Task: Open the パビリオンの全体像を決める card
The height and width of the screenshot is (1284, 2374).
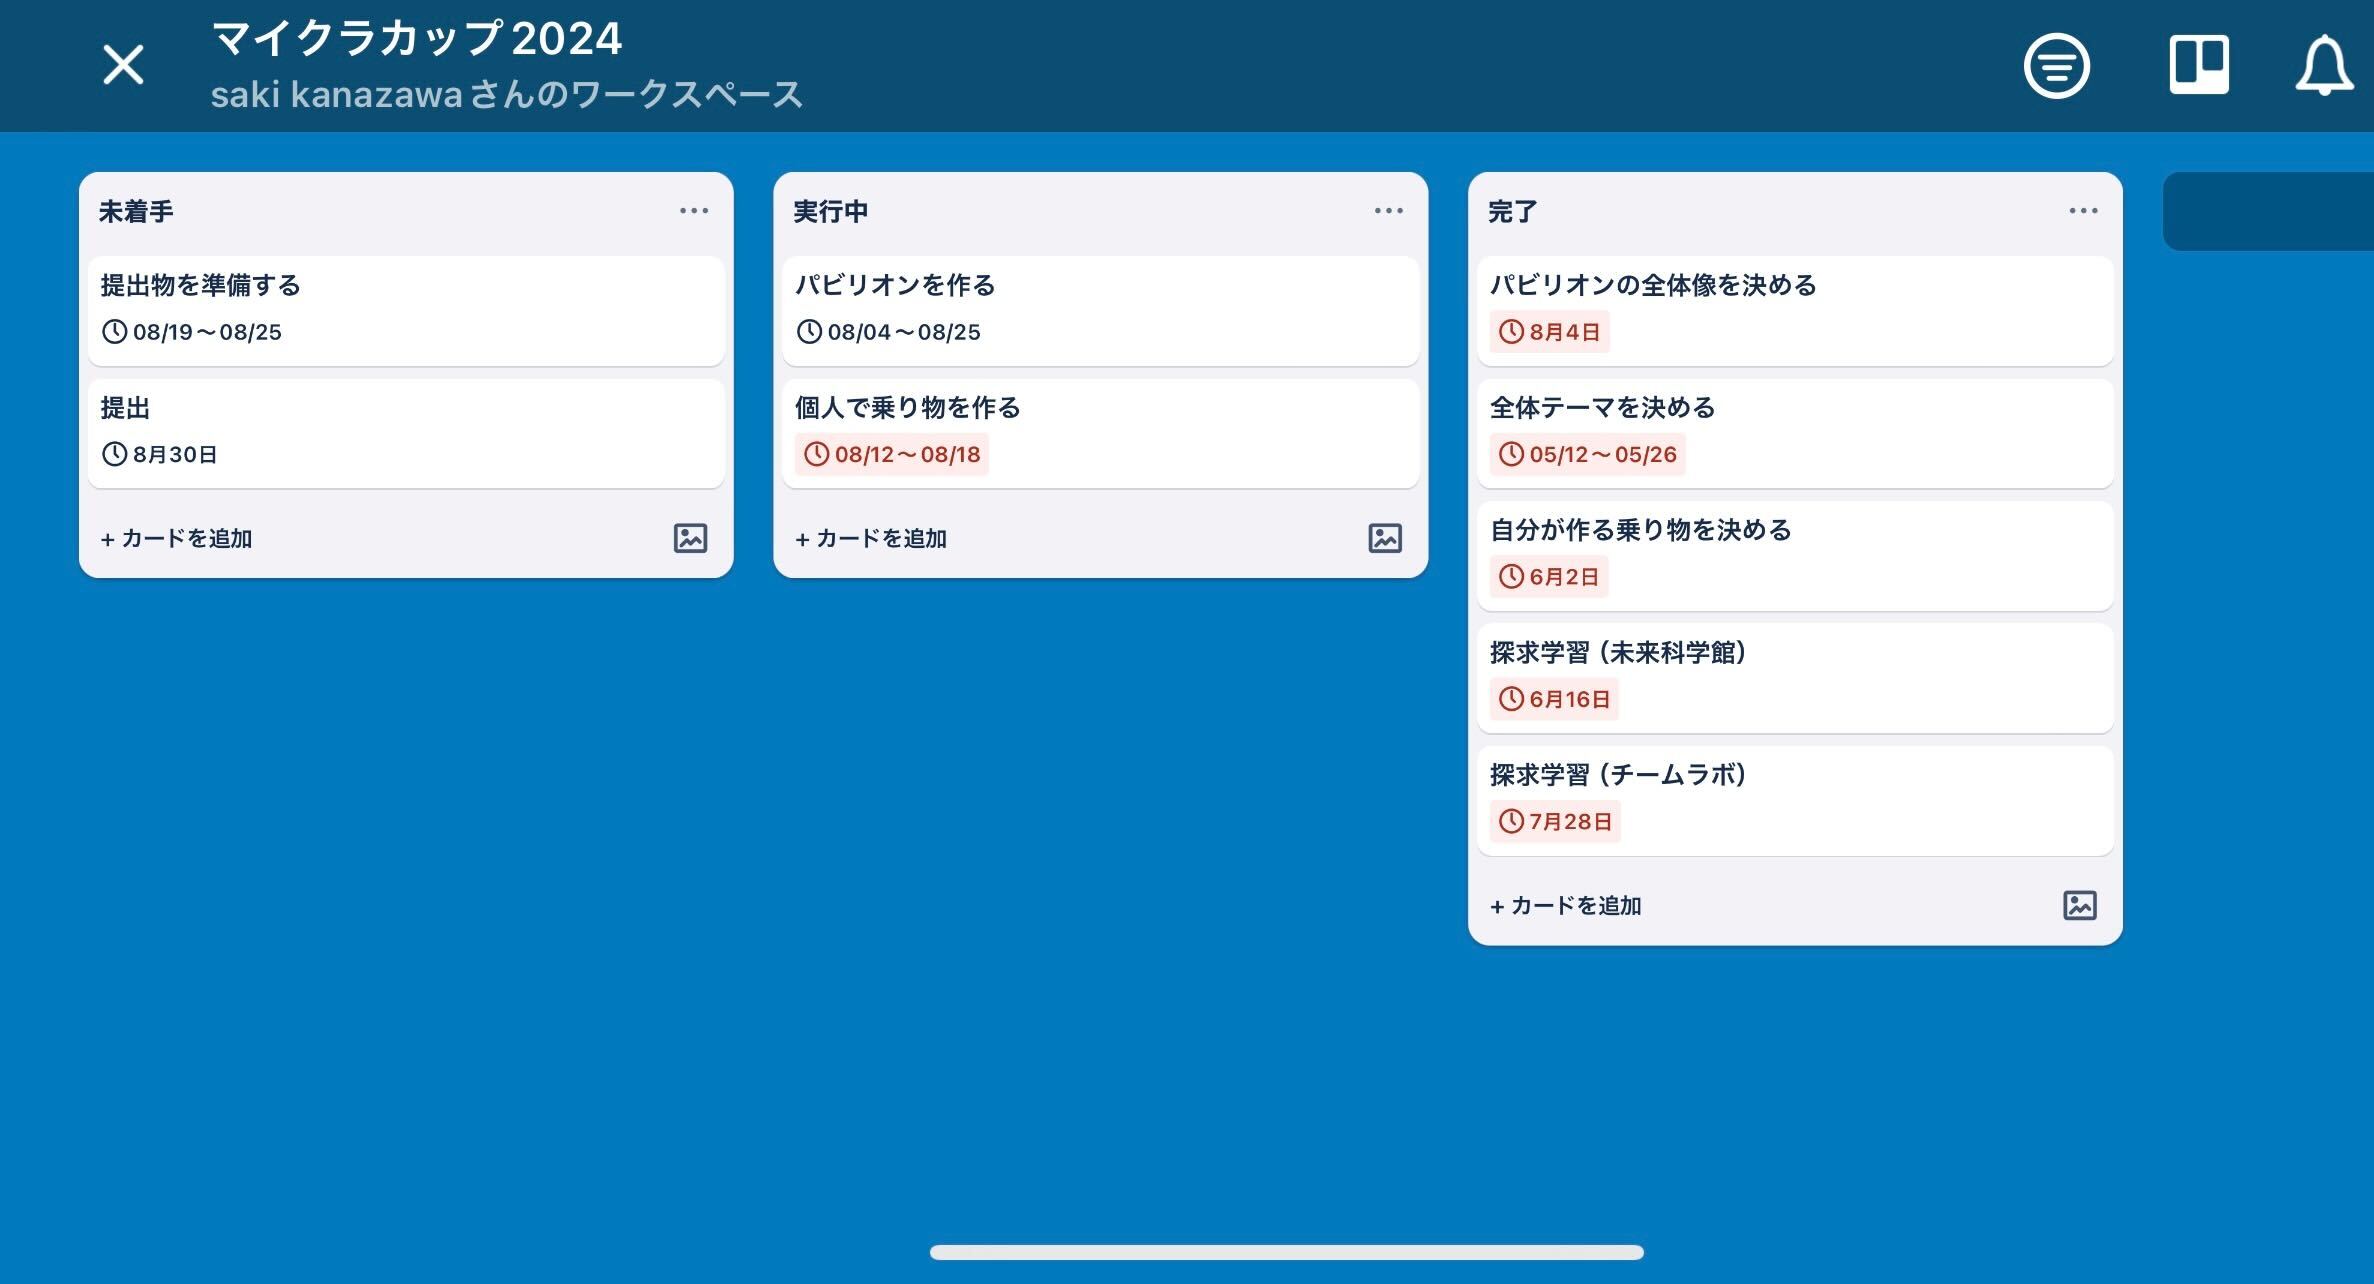Action: [x=1795, y=310]
